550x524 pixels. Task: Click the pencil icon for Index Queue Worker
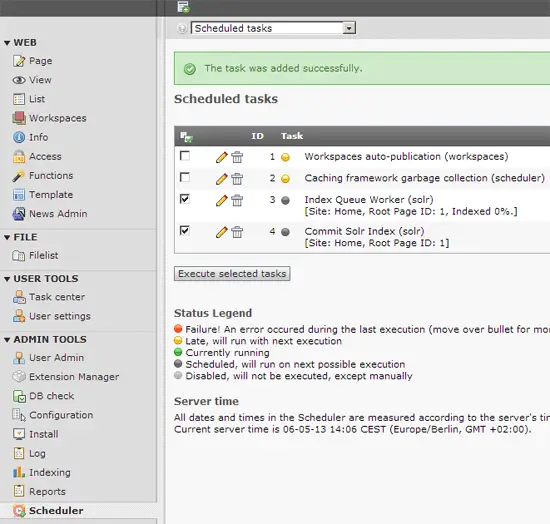click(x=222, y=200)
